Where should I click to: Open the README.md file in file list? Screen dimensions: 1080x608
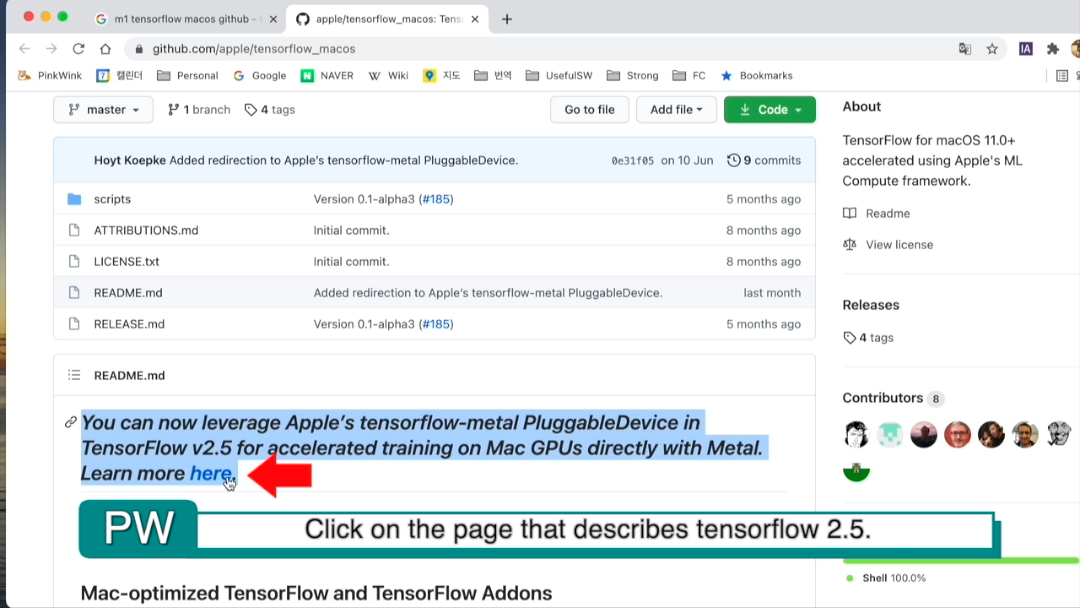pyautogui.click(x=128, y=293)
